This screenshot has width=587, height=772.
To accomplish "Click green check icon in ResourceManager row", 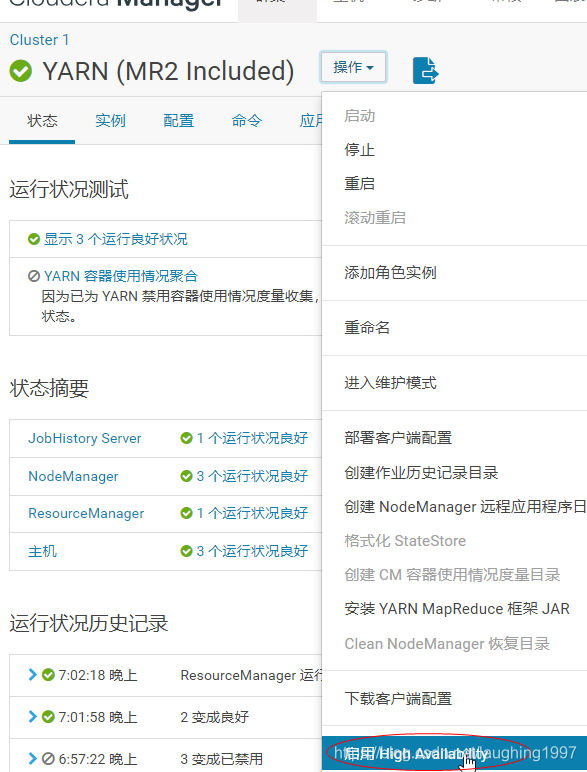I will (186, 513).
